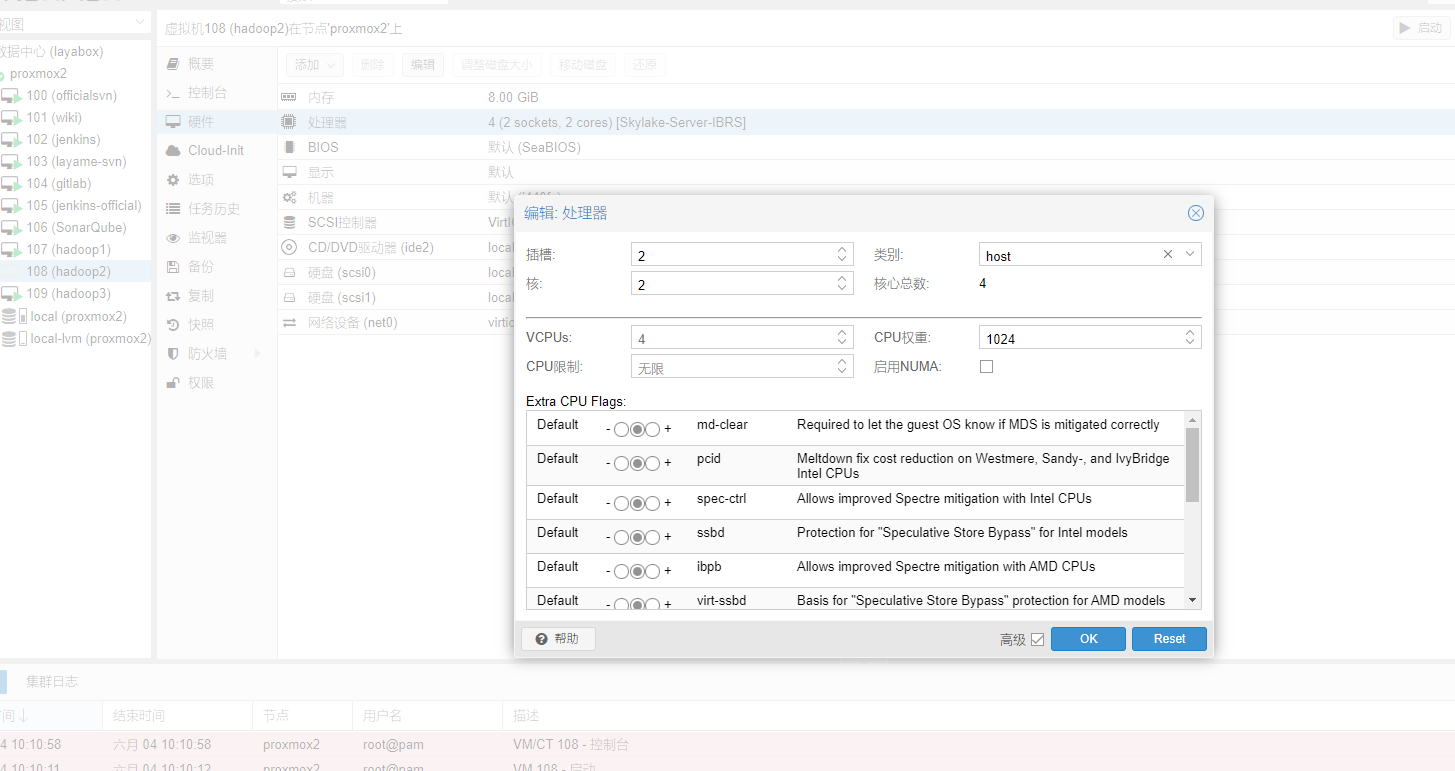The height and width of the screenshot is (771, 1455).
Task: Confirm with the OK button
Action: tap(1088, 639)
